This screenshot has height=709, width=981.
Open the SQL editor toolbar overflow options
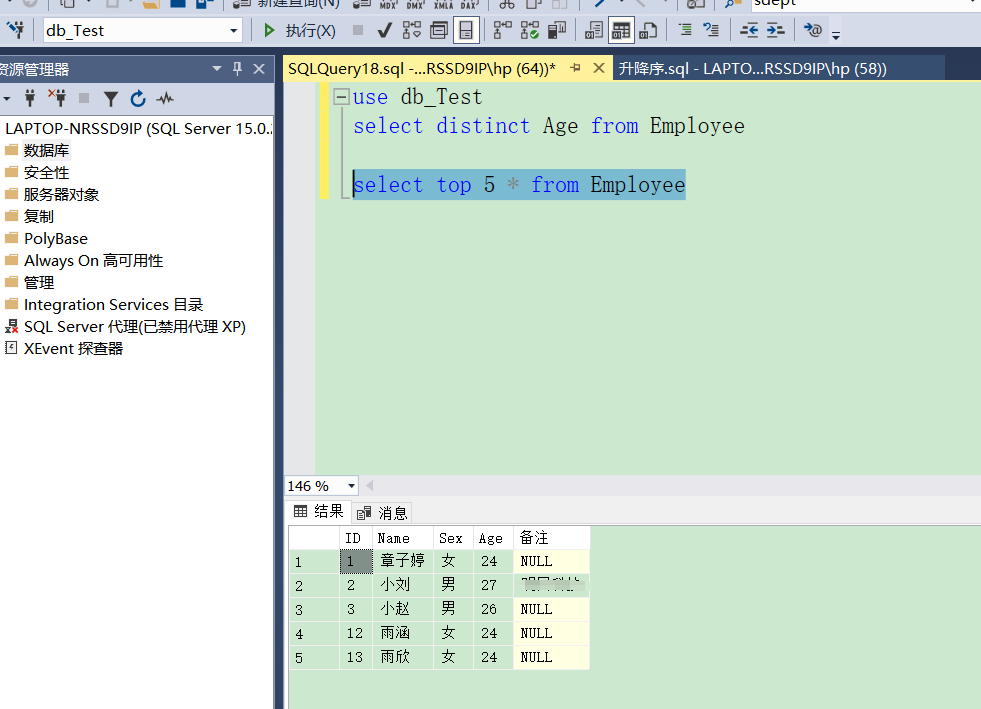point(836,35)
